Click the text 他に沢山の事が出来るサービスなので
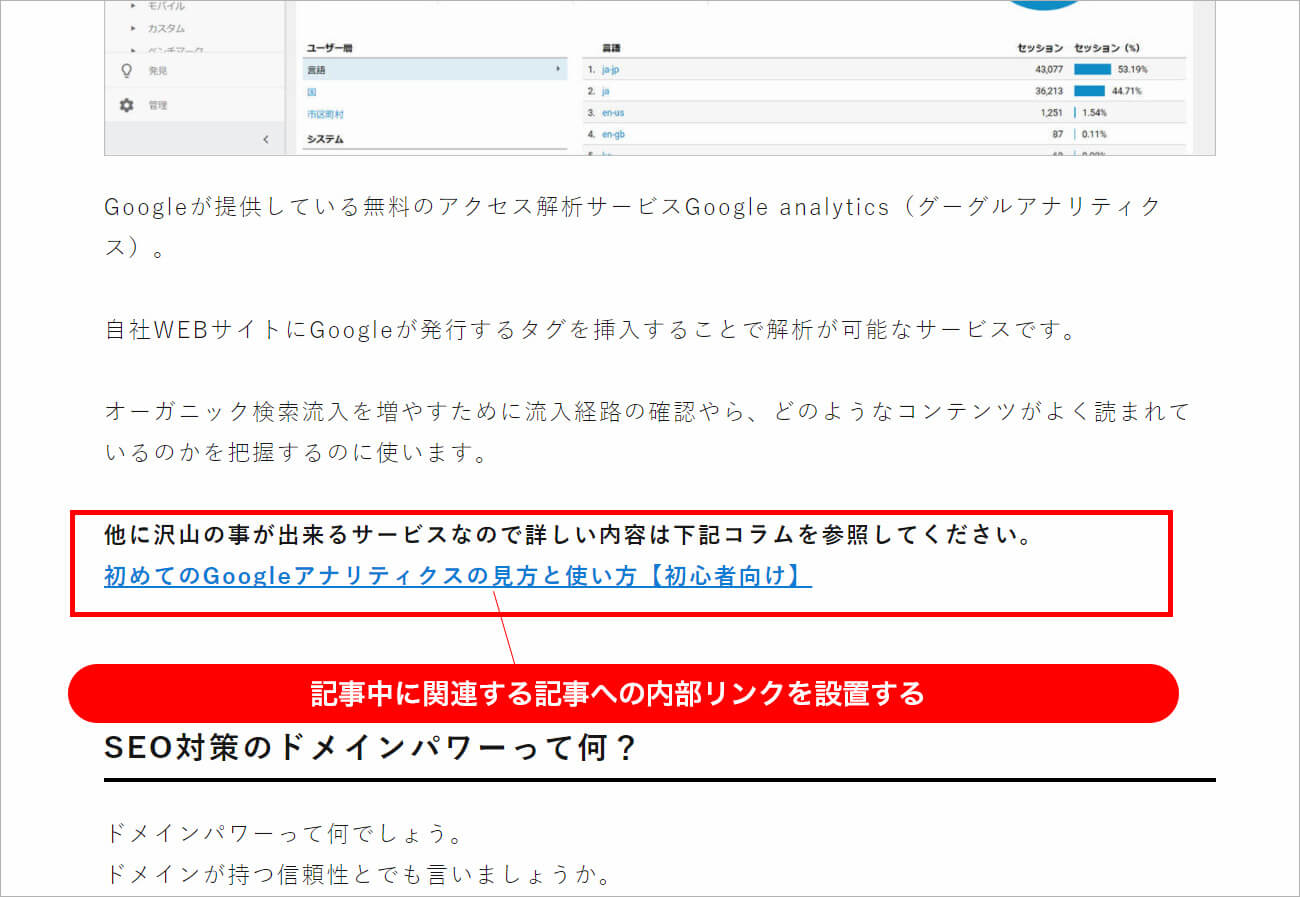This screenshot has height=897, width=1300. [x=313, y=535]
